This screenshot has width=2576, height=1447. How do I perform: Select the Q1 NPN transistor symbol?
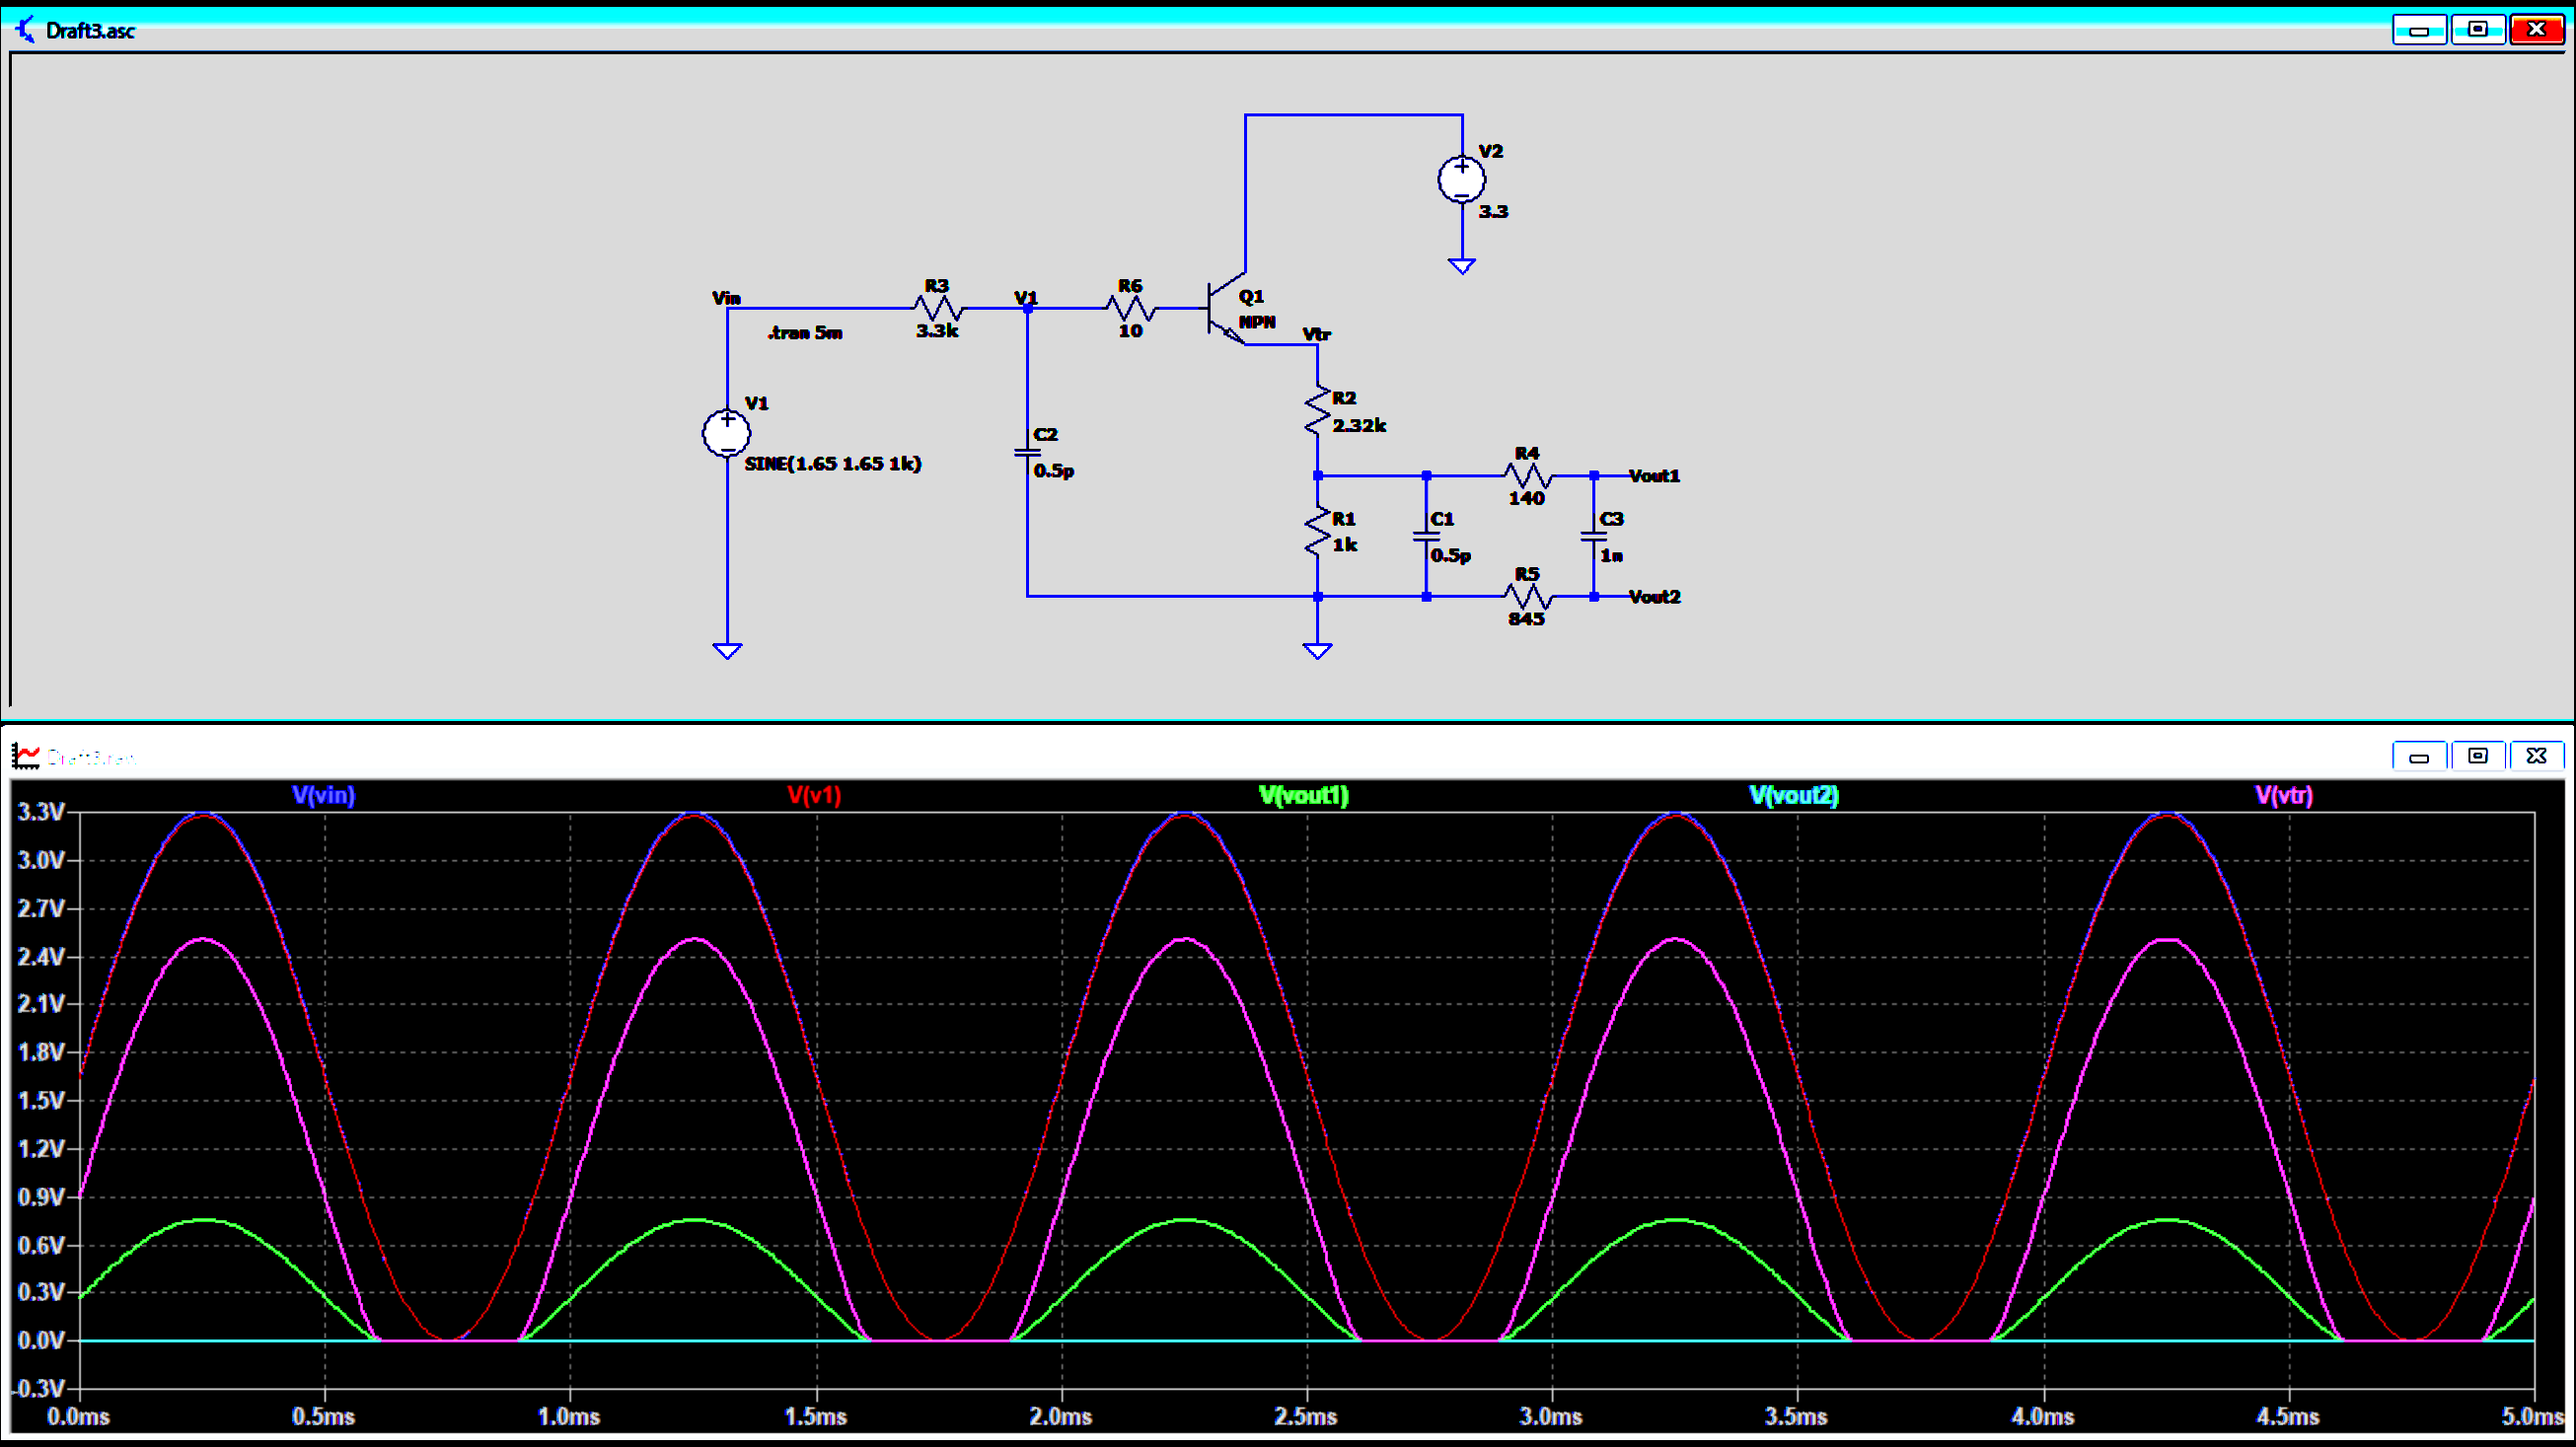1225,309
